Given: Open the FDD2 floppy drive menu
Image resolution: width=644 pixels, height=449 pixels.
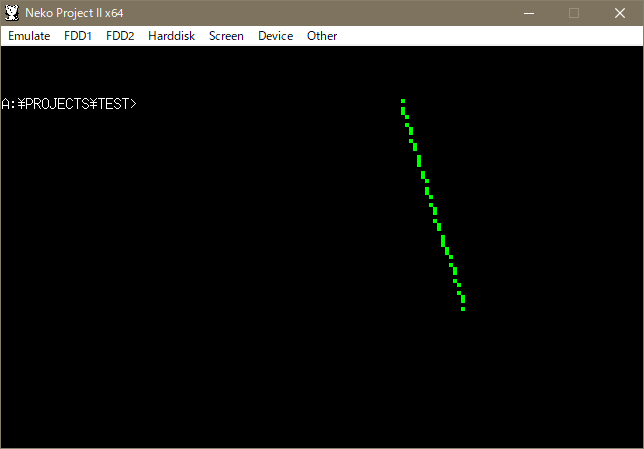Looking at the screenshot, I should coord(120,36).
